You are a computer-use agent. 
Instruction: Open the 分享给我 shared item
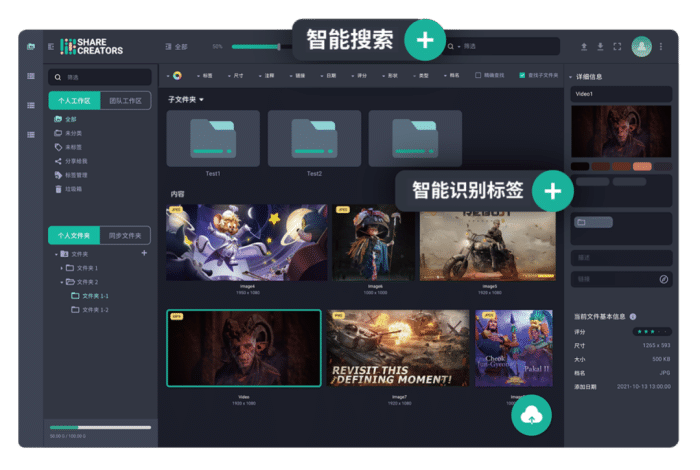[71, 161]
